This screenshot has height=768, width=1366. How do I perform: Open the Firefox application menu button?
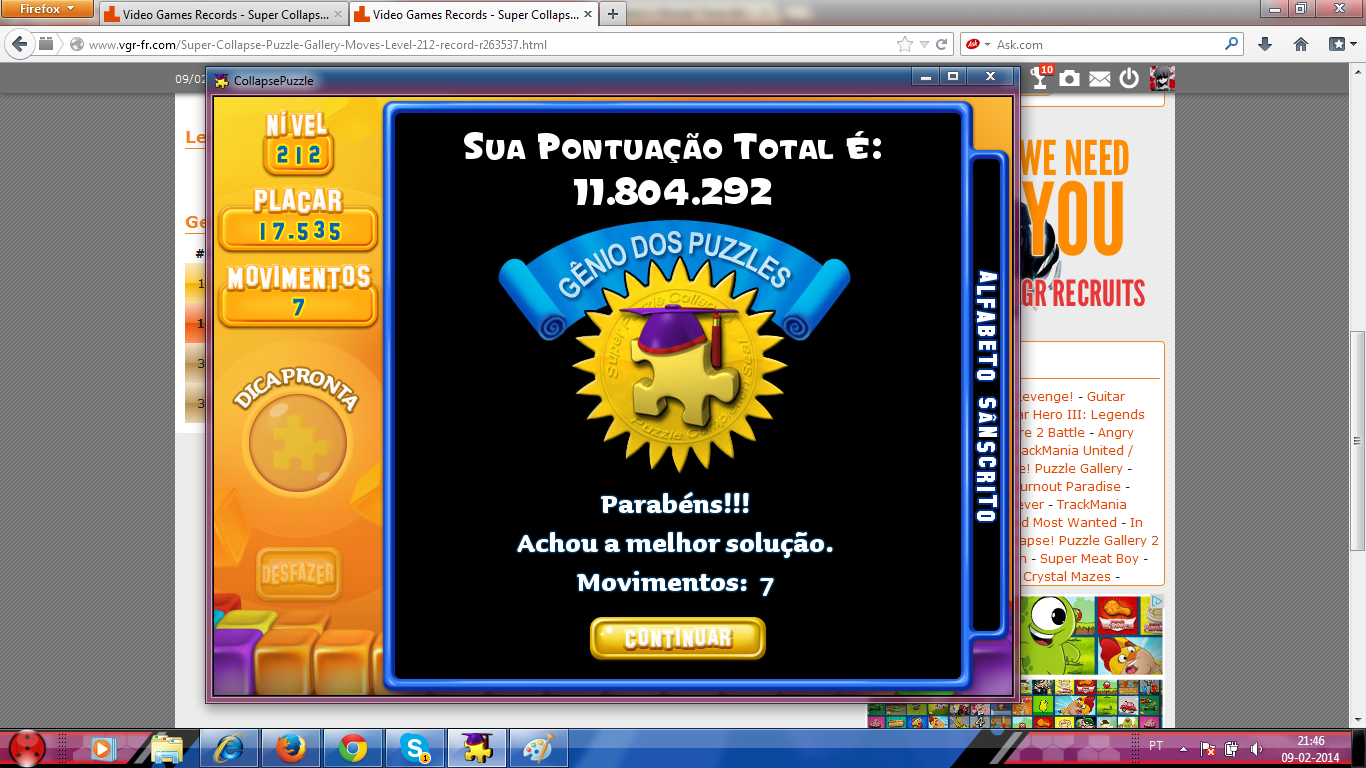[47, 9]
